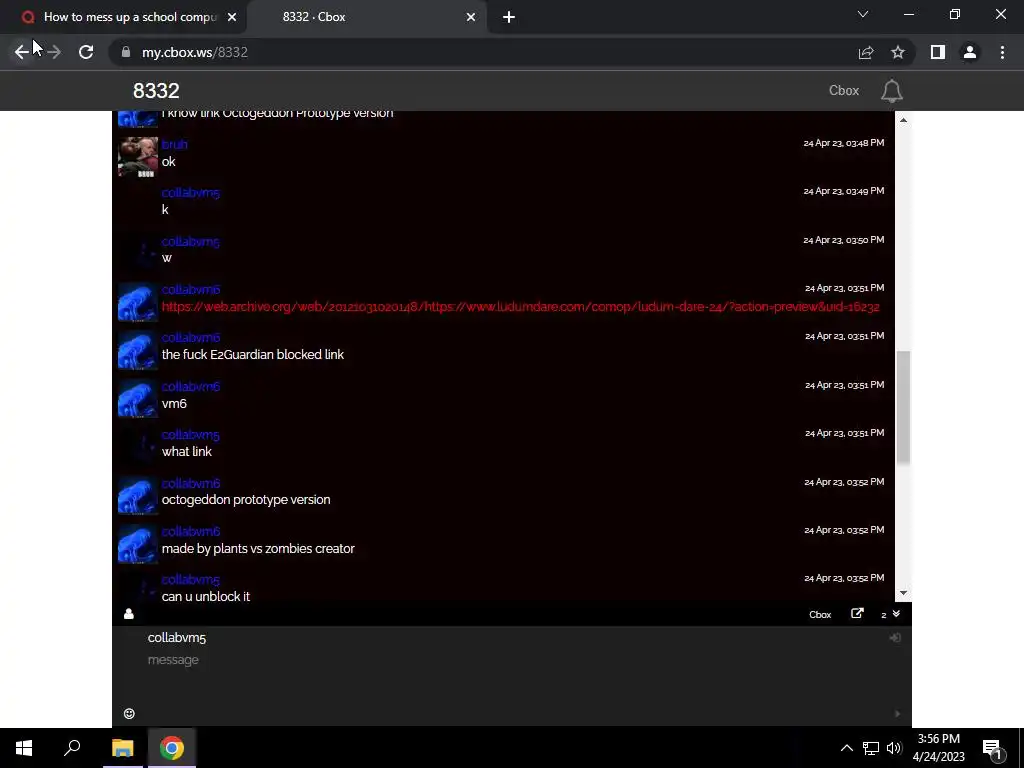Open the Windows Start menu
This screenshot has height=768, width=1024.
[x=24, y=748]
